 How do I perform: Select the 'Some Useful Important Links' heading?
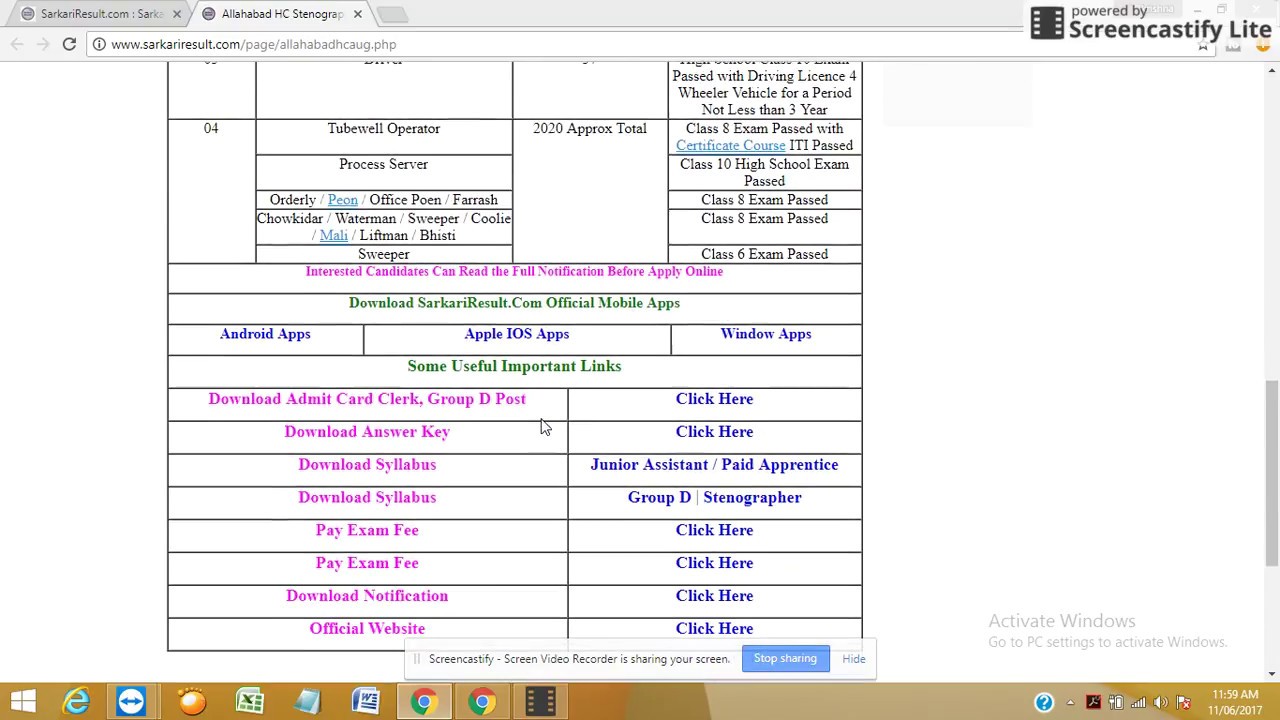pos(514,366)
